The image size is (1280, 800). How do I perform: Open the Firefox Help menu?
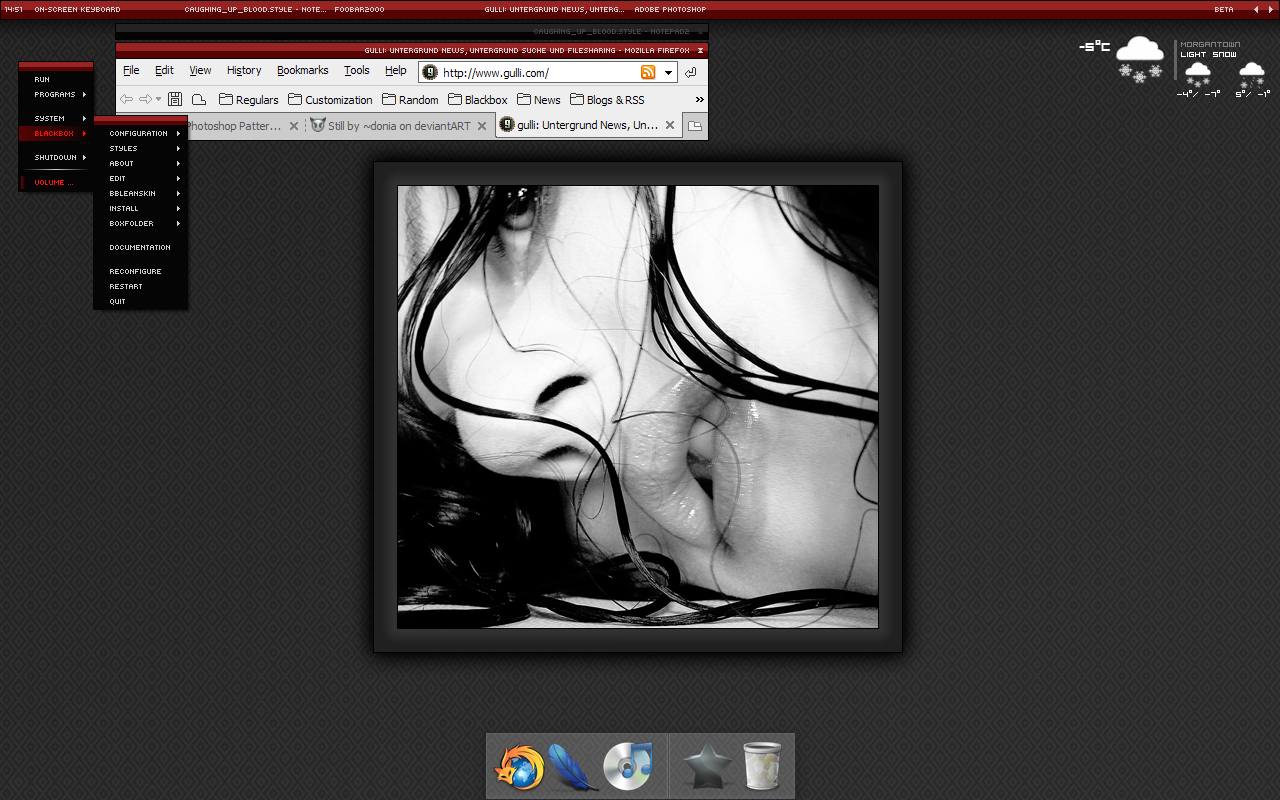pyautogui.click(x=396, y=70)
